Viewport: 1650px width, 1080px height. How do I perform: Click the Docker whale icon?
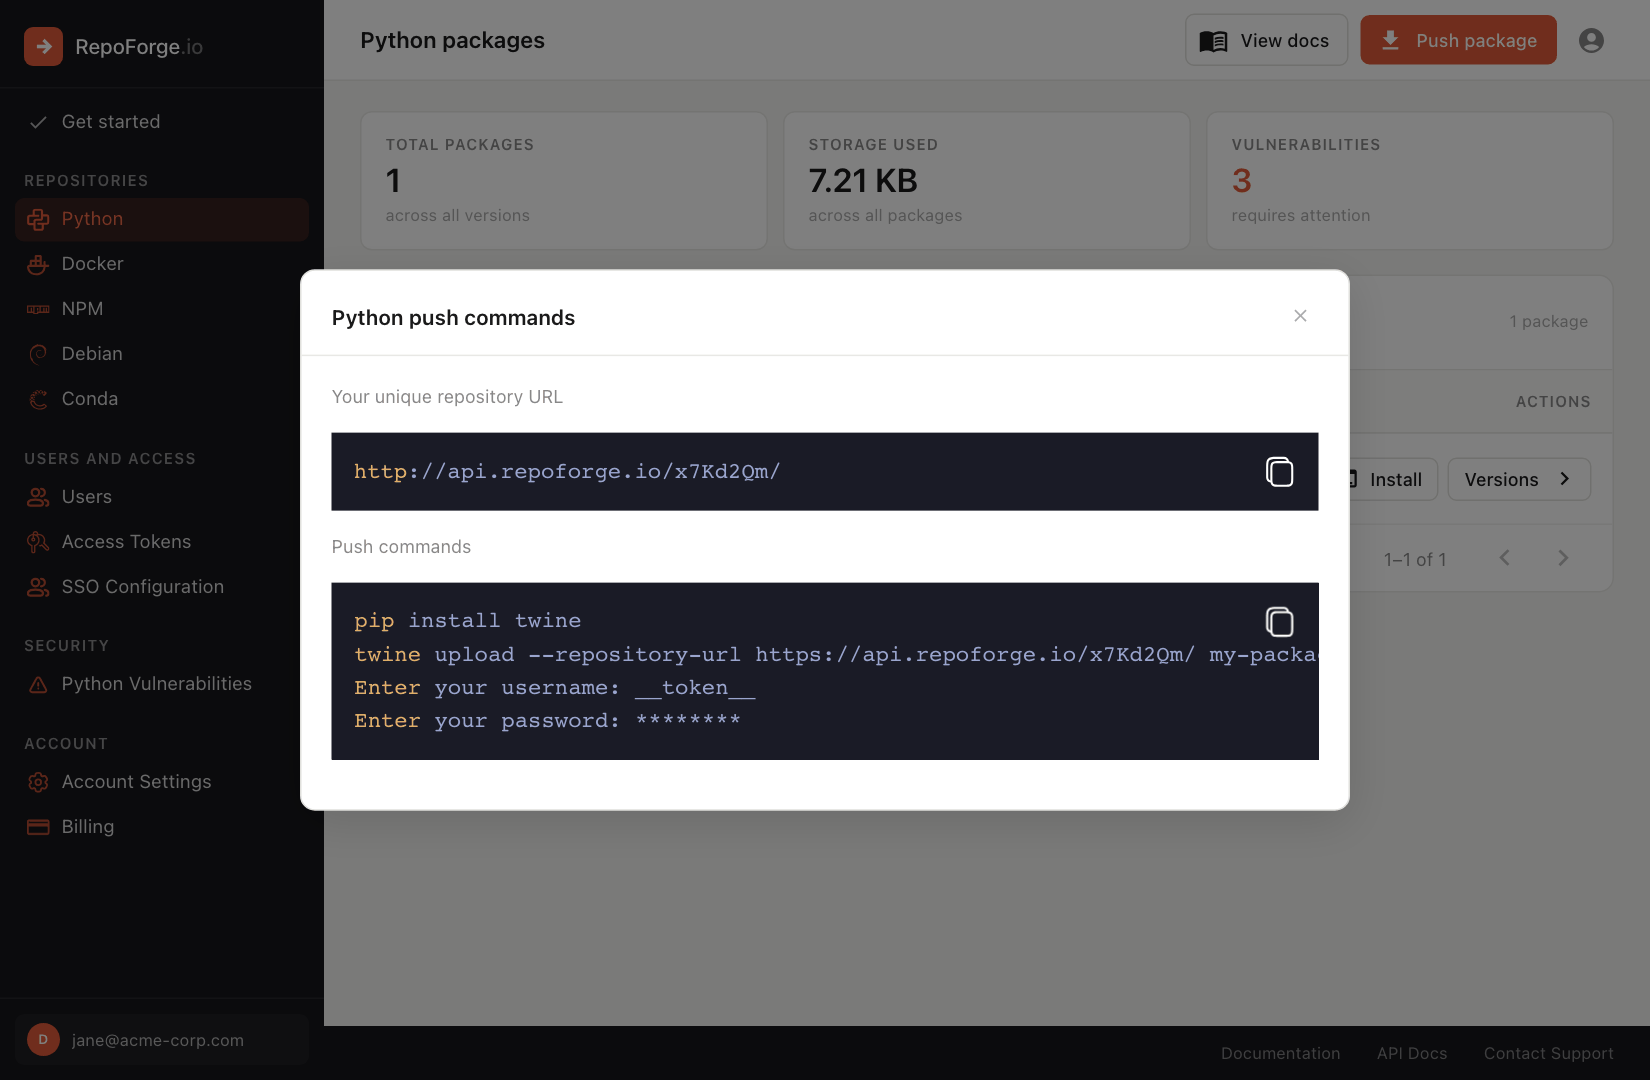click(x=38, y=264)
